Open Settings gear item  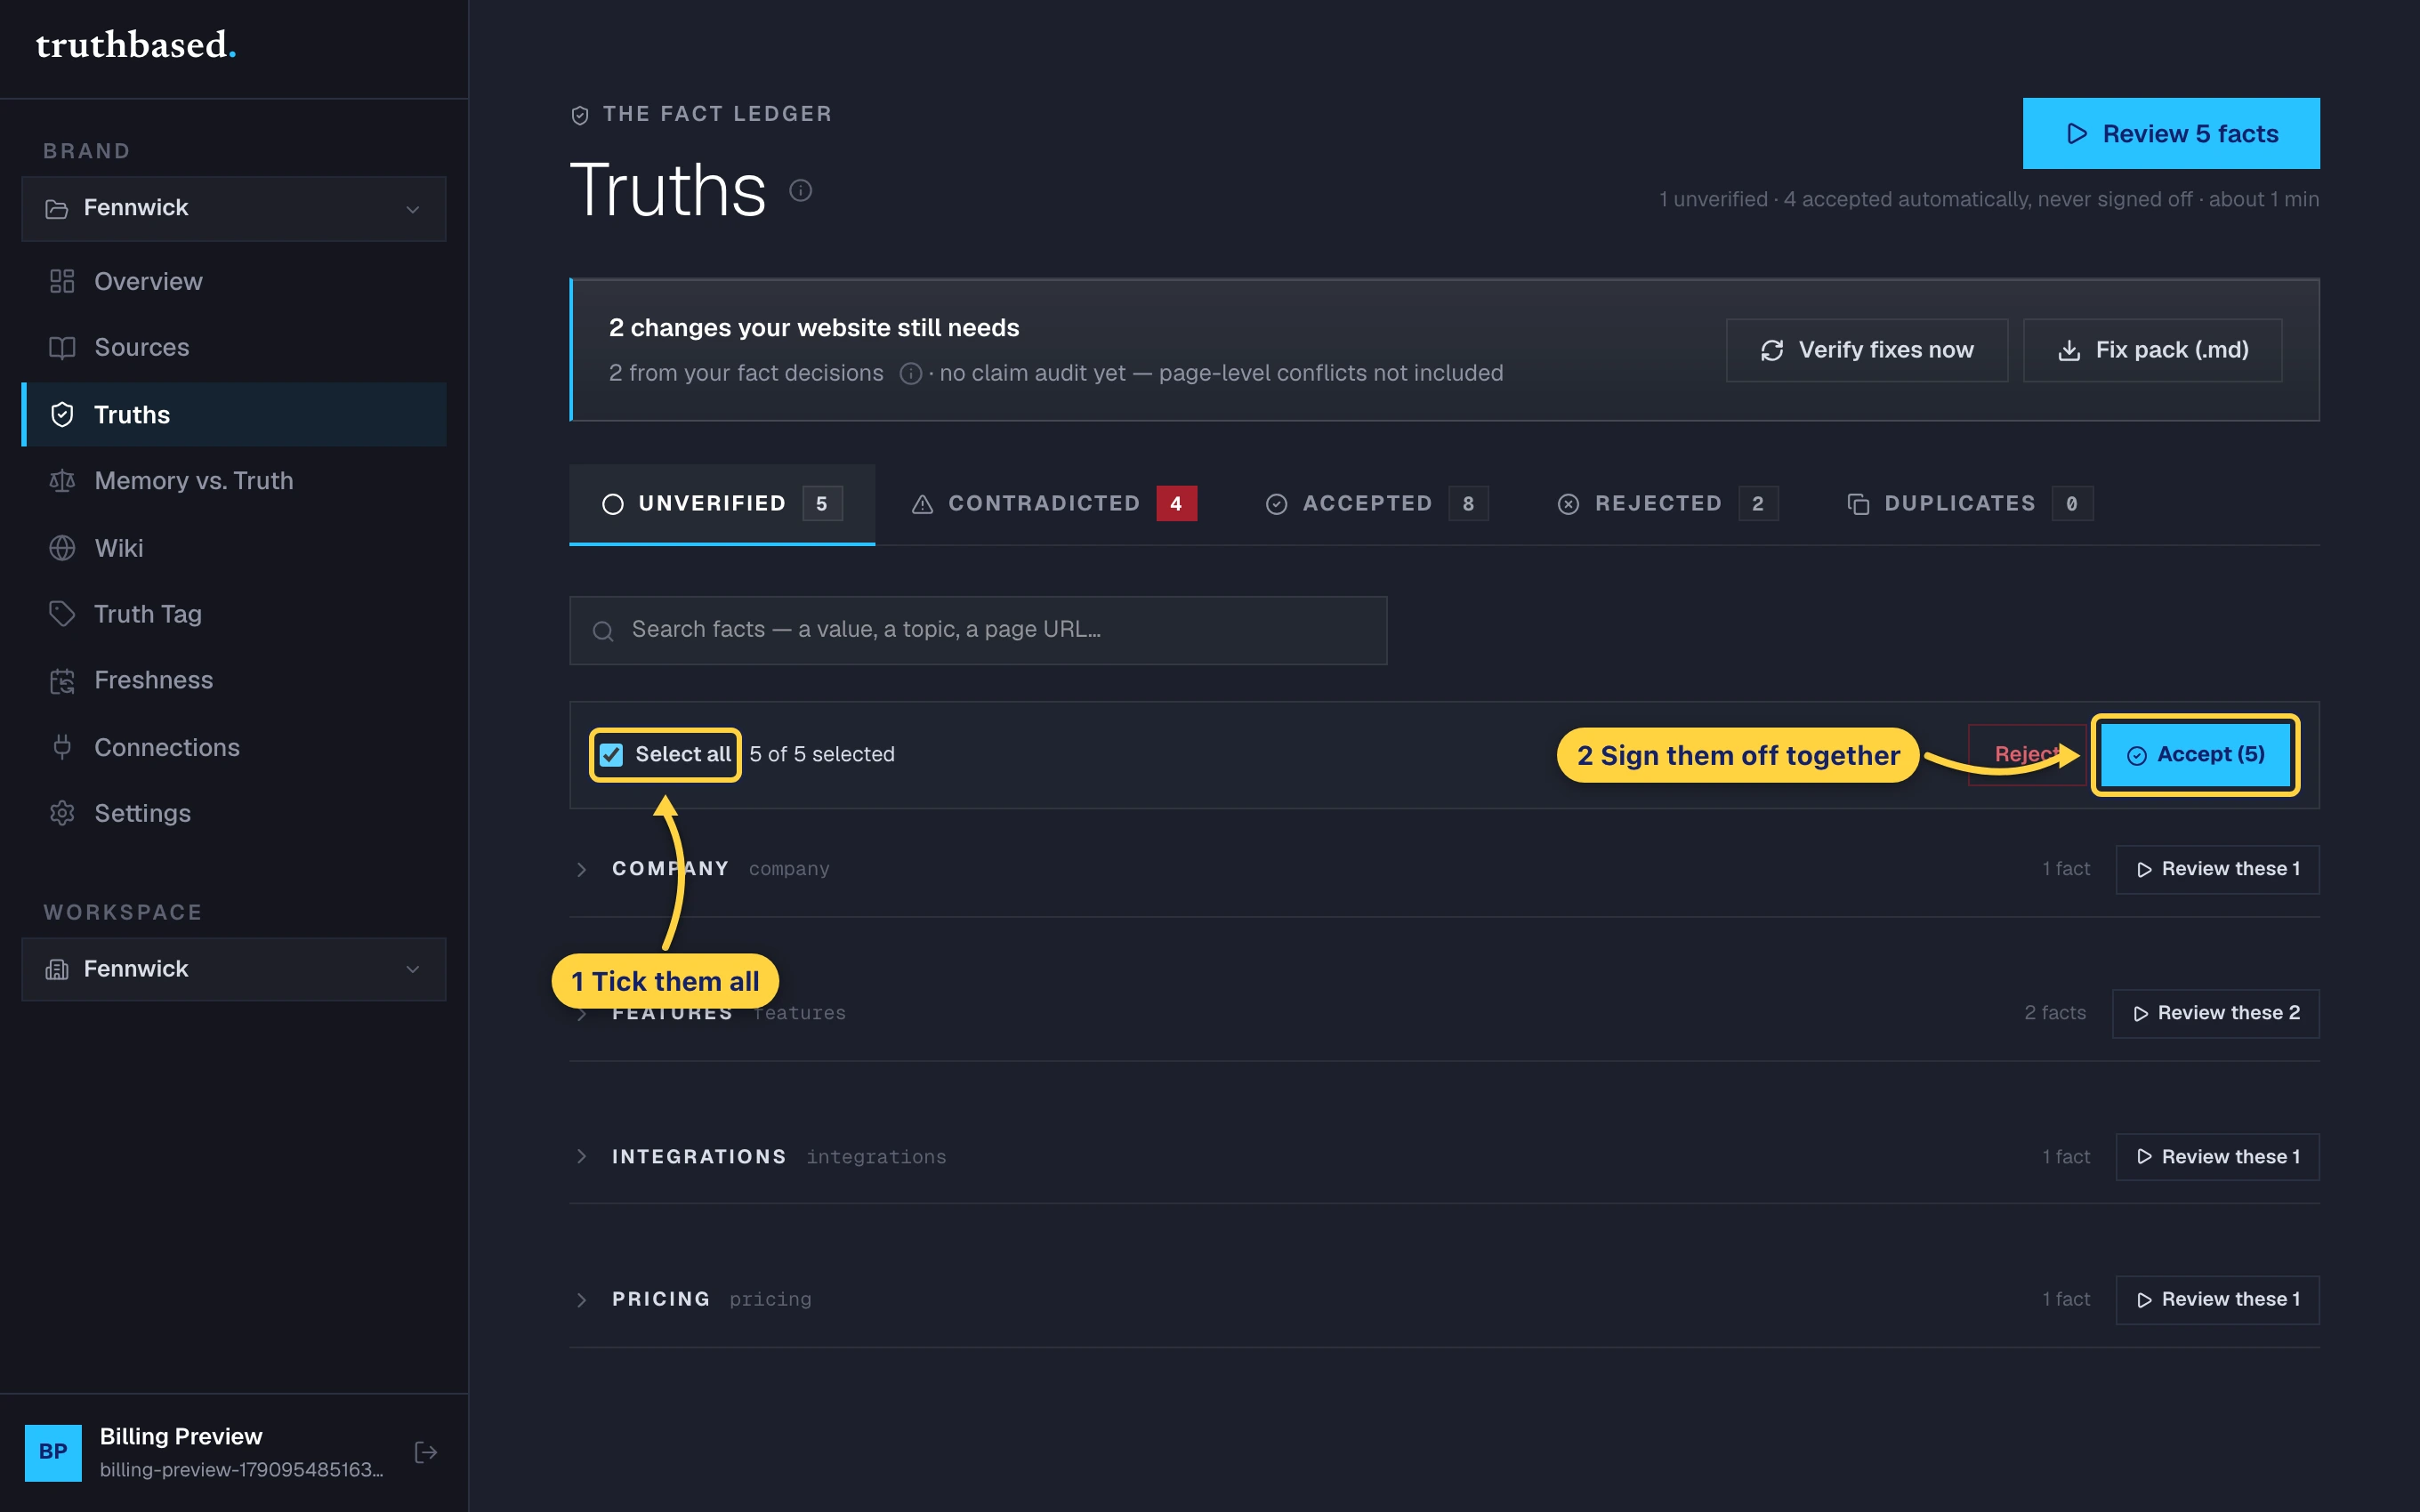click(x=233, y=813)
